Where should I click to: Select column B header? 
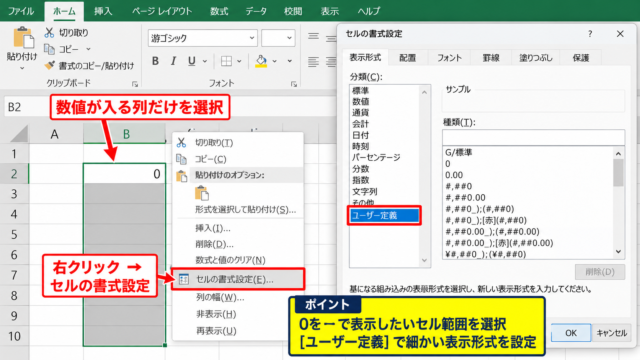125,134
